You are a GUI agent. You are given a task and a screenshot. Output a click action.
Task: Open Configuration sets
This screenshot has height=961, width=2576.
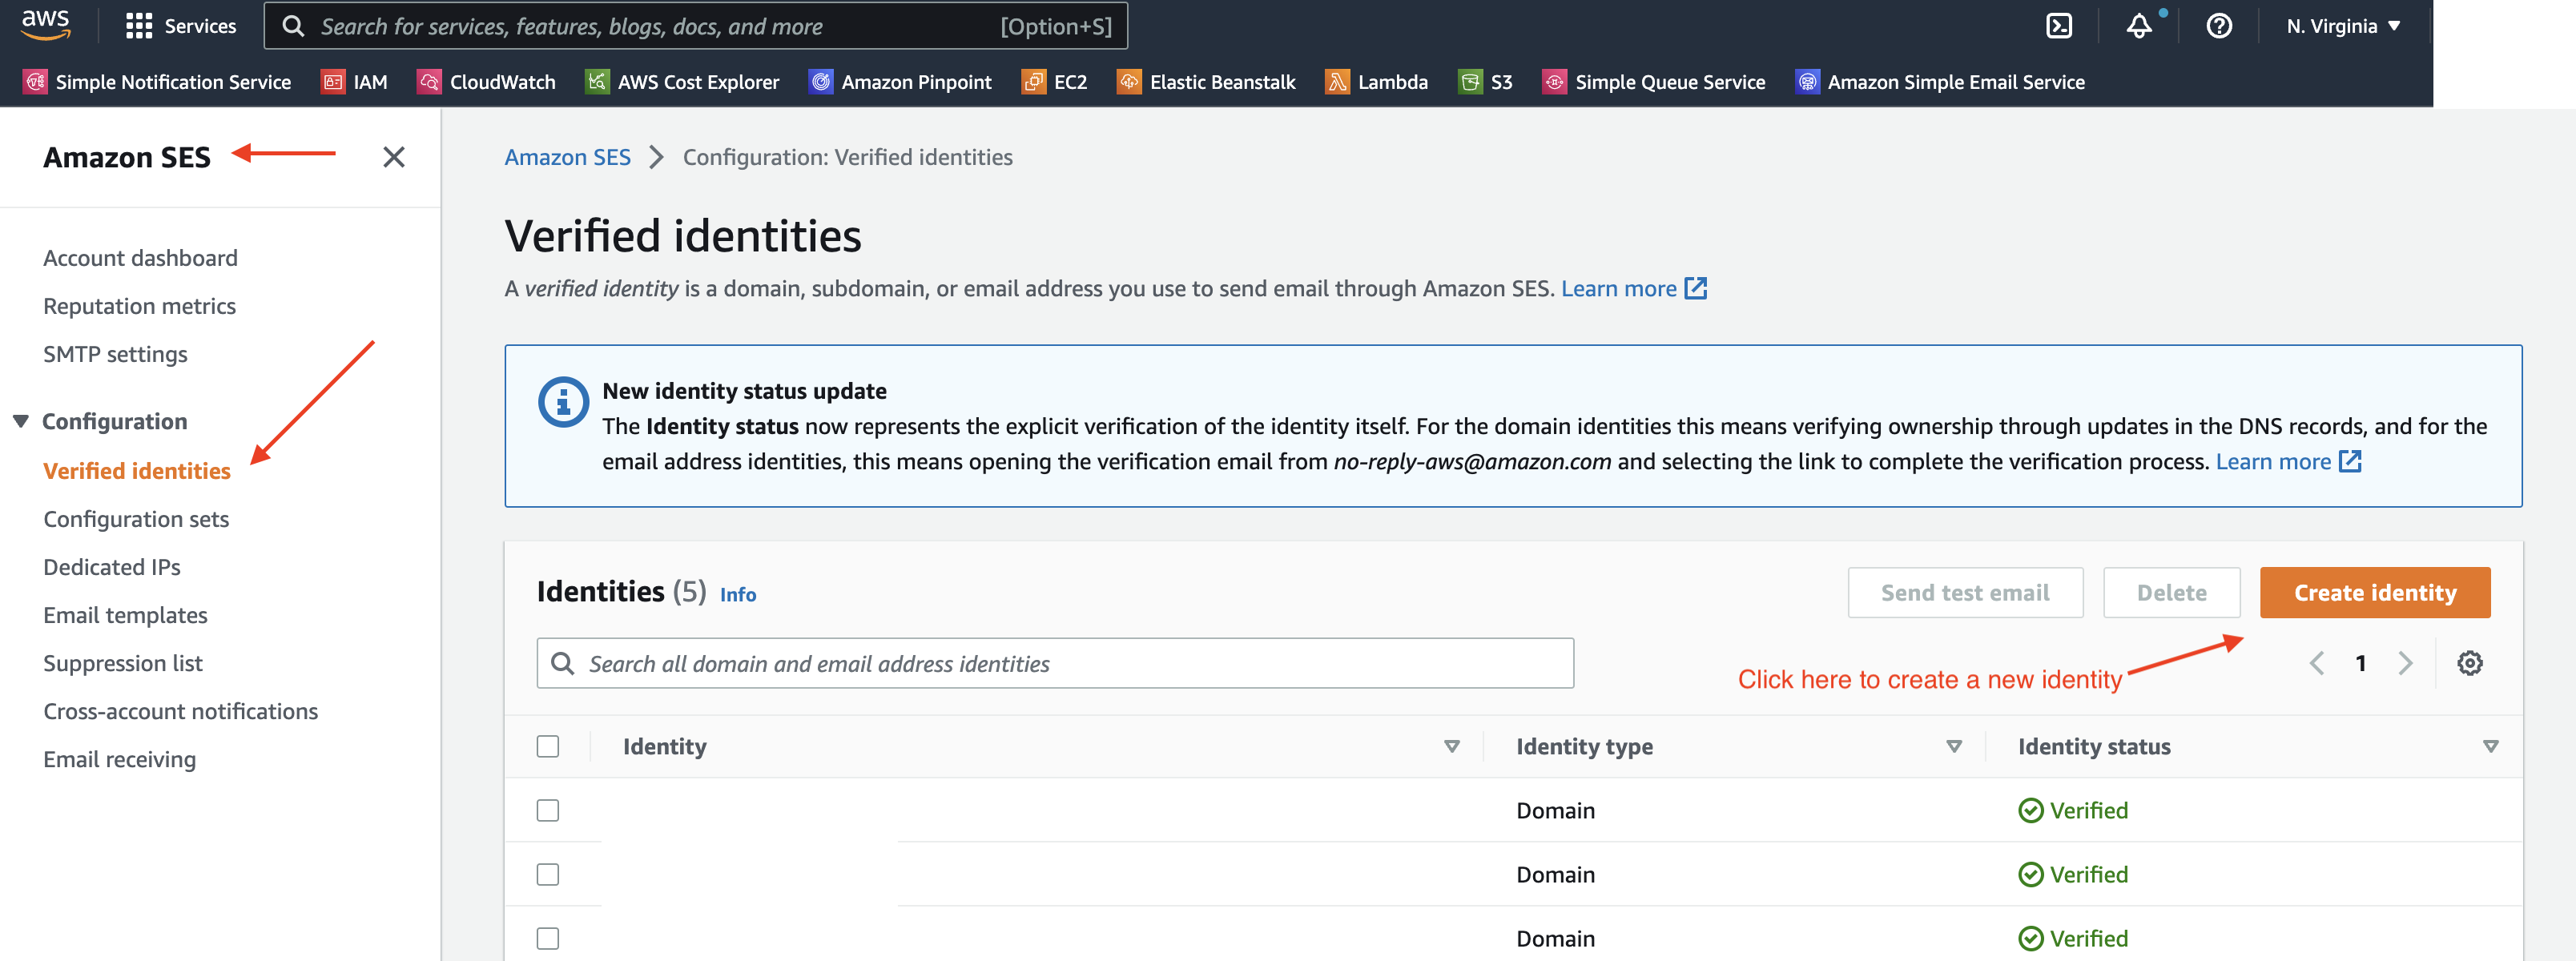(x=136, y=519)
